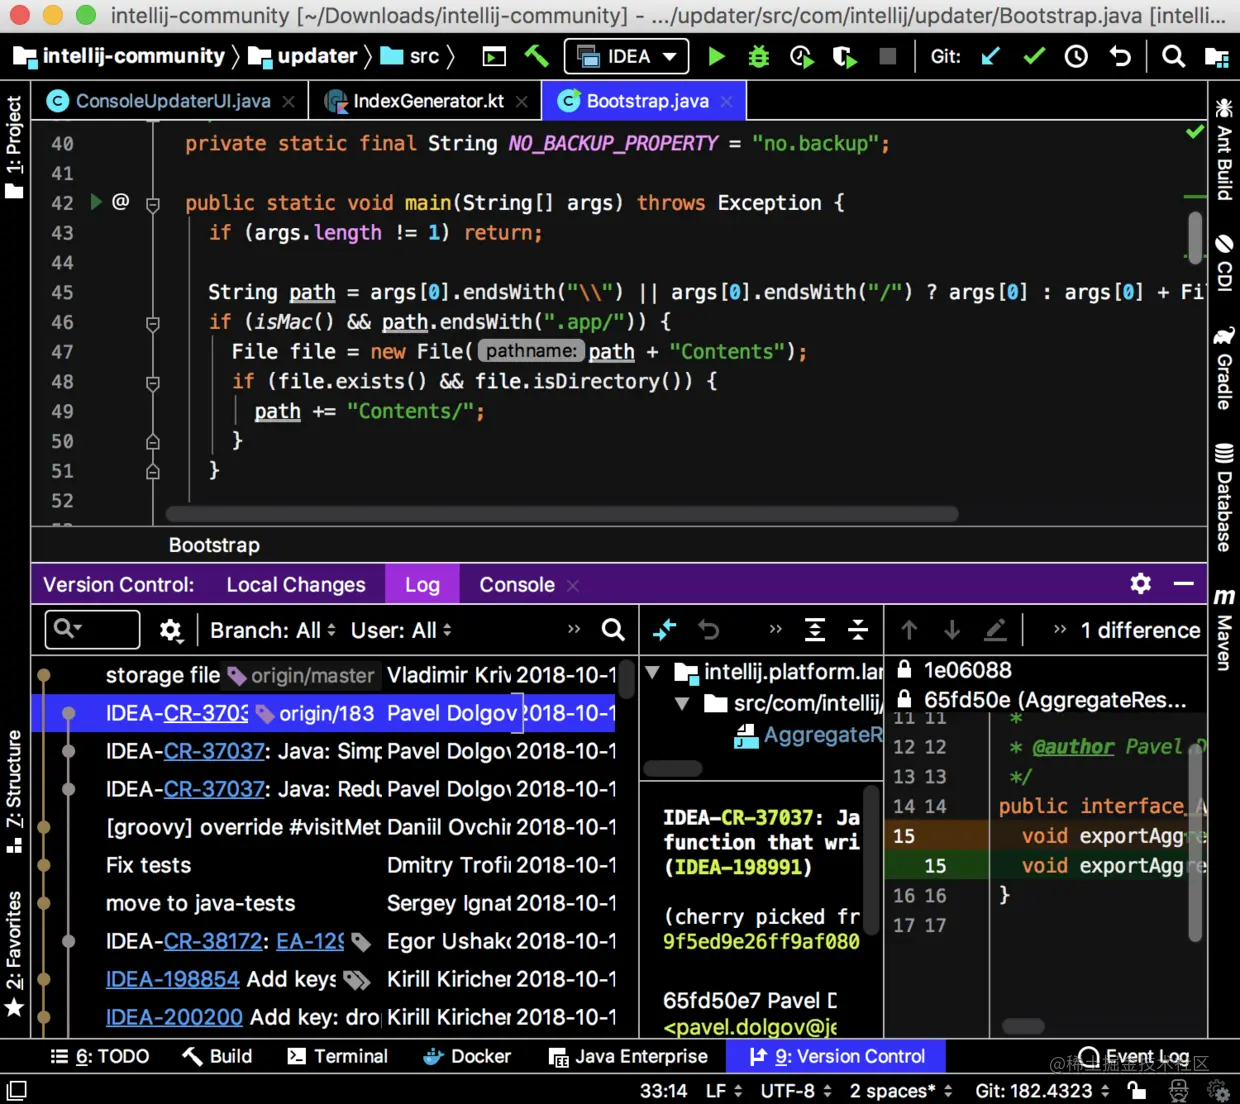
Task: Run the IDEA configuration with green arrow
Action: [716, 57]
